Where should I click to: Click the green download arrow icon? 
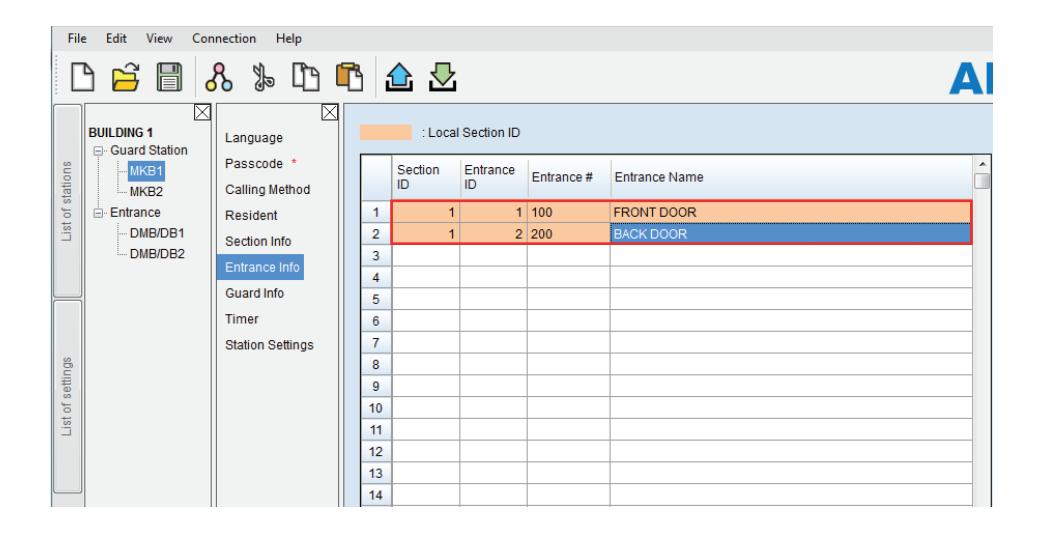pyautogui.click(x=442, y=77)
